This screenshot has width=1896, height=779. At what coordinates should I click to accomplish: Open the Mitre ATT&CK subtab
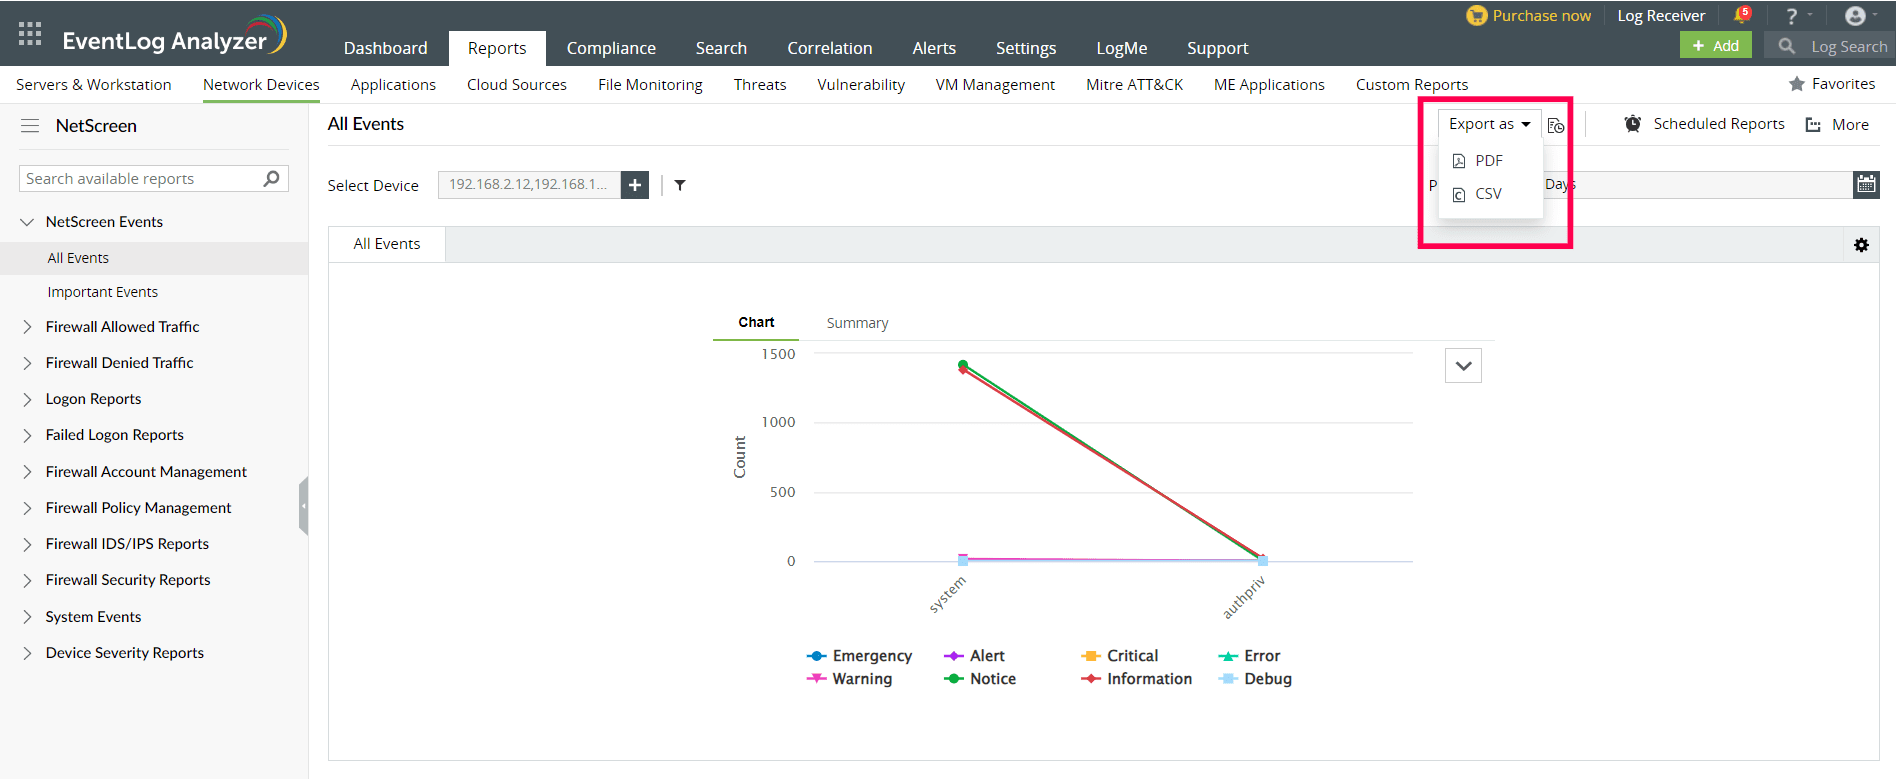tap(1134, 85)
